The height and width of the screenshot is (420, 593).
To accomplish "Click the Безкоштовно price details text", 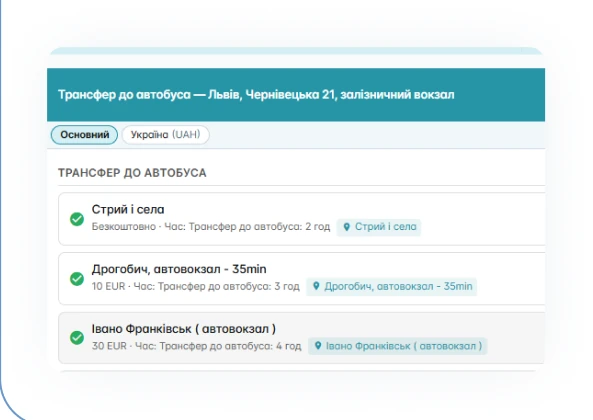I will (x=211, y=227).
